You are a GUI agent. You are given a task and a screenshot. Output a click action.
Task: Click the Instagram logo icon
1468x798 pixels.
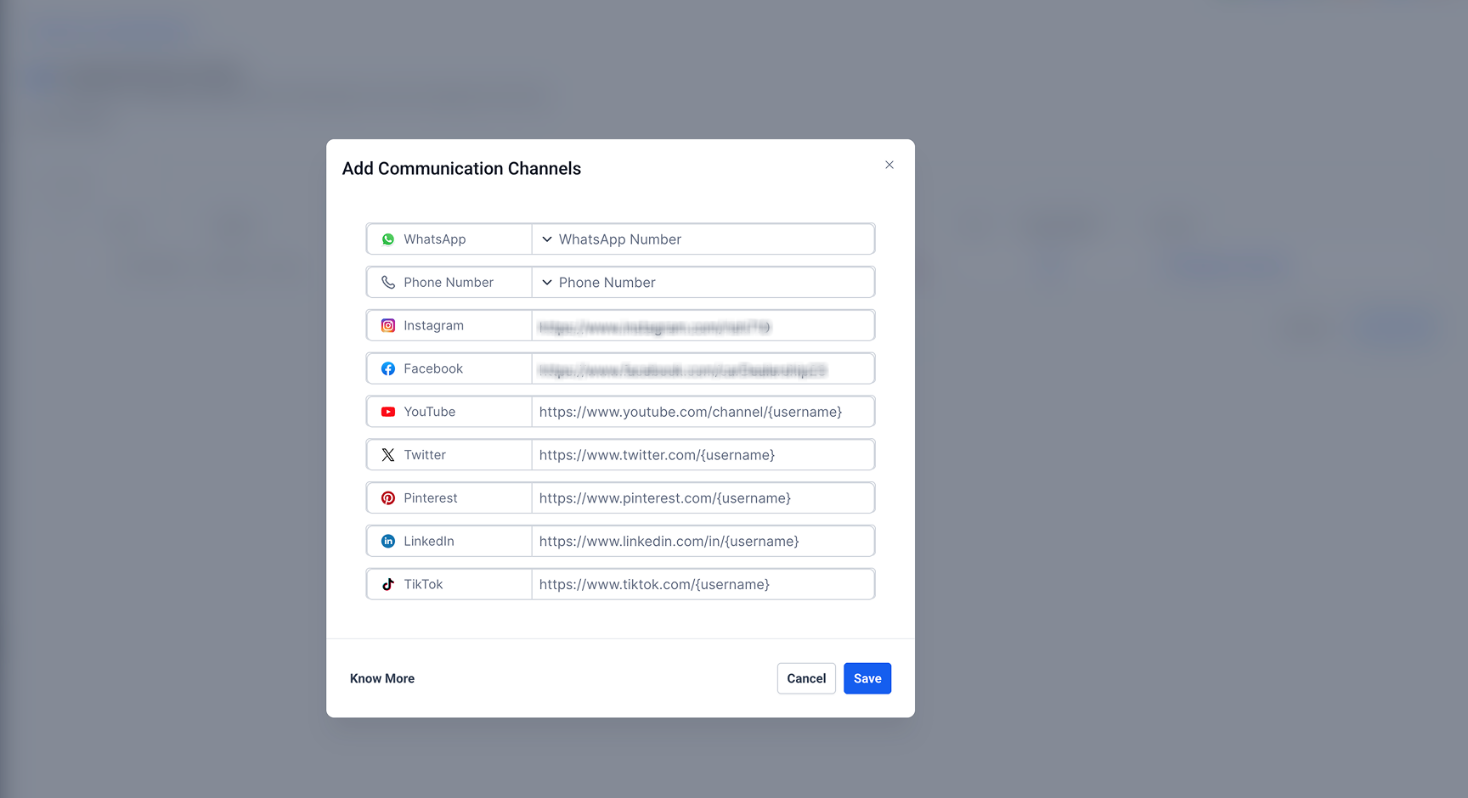[388, 325]
